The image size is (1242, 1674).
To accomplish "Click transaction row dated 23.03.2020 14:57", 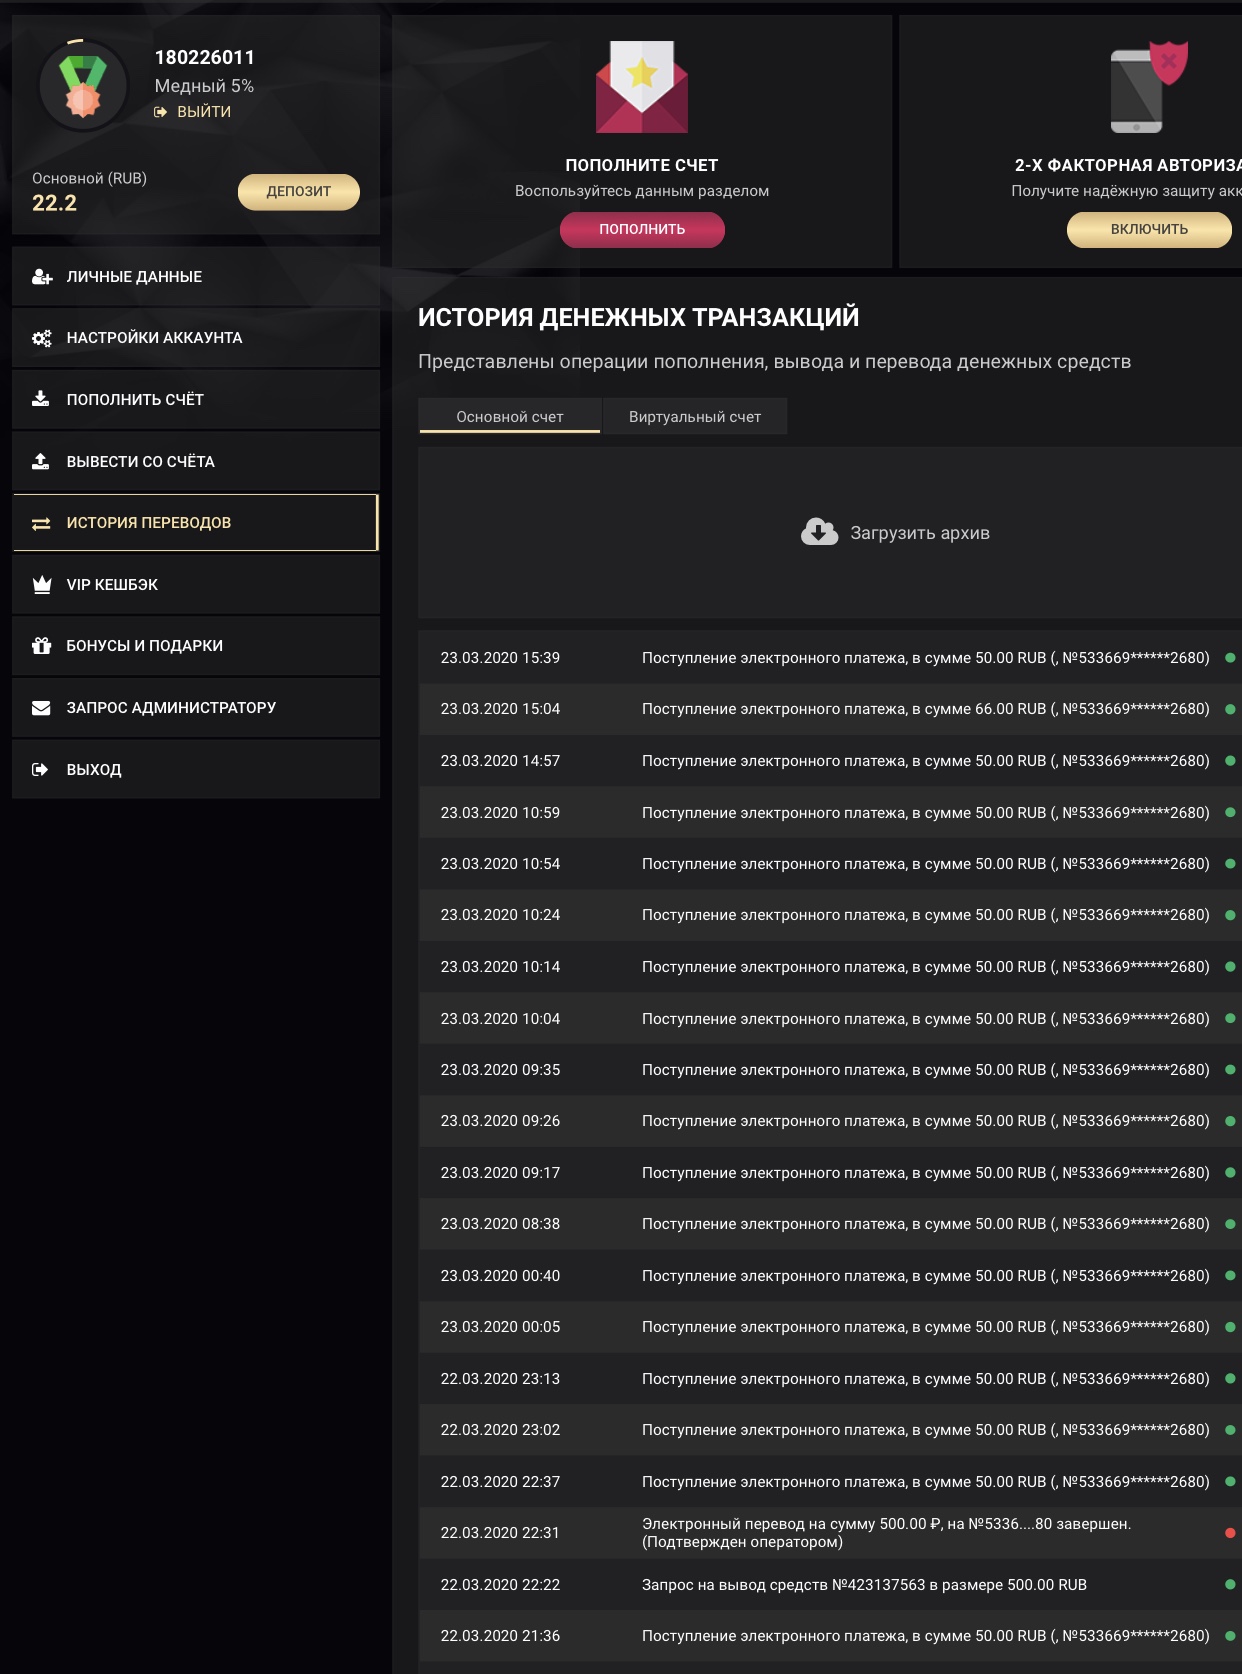I will click(x=830, y=761).
